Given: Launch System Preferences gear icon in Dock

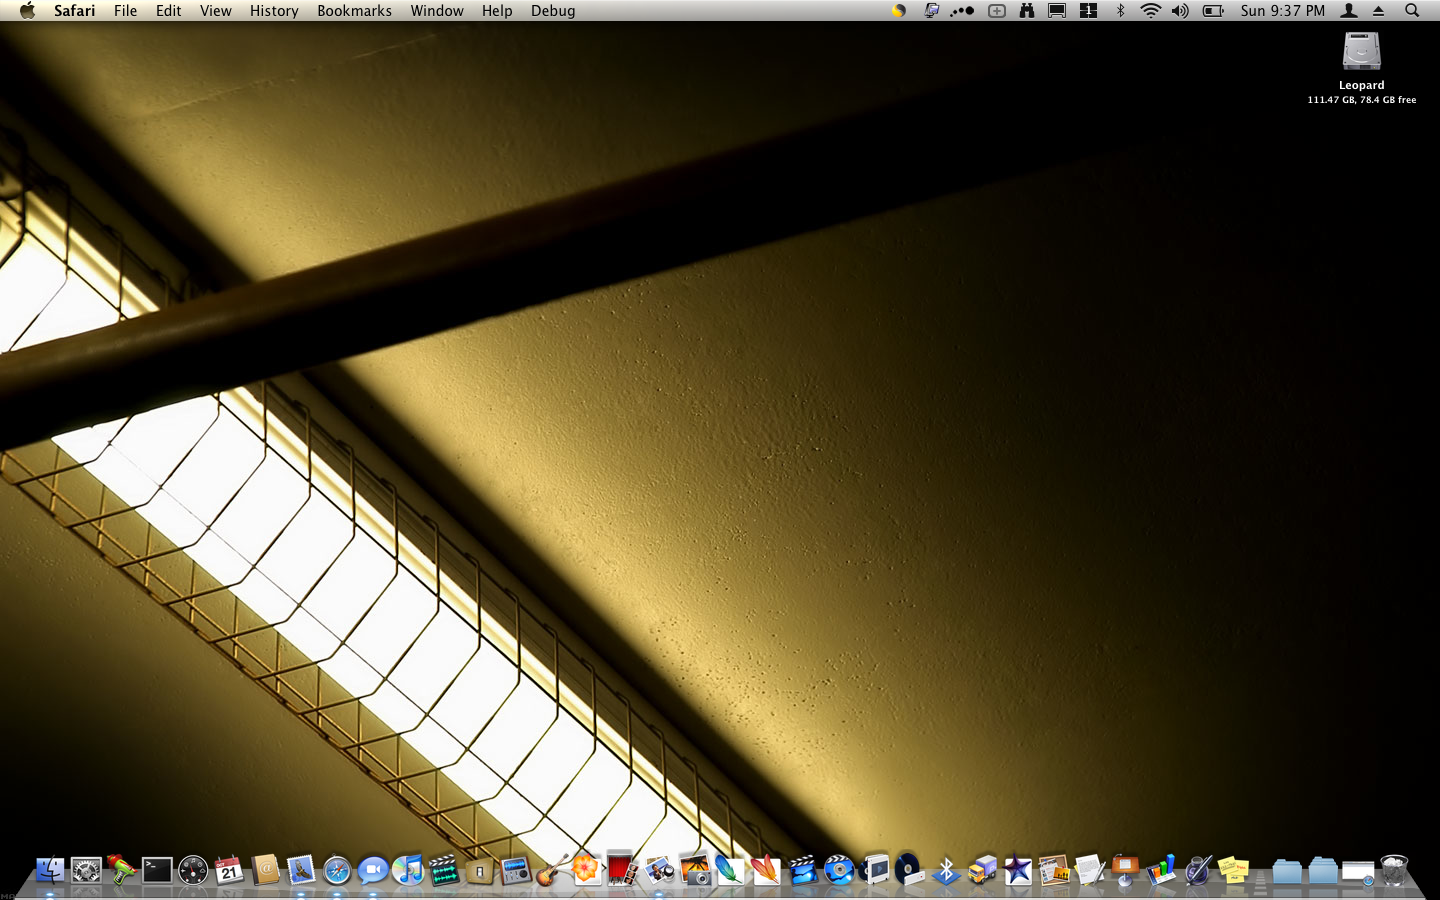Looking at the screenshot, I should (86, 870).
